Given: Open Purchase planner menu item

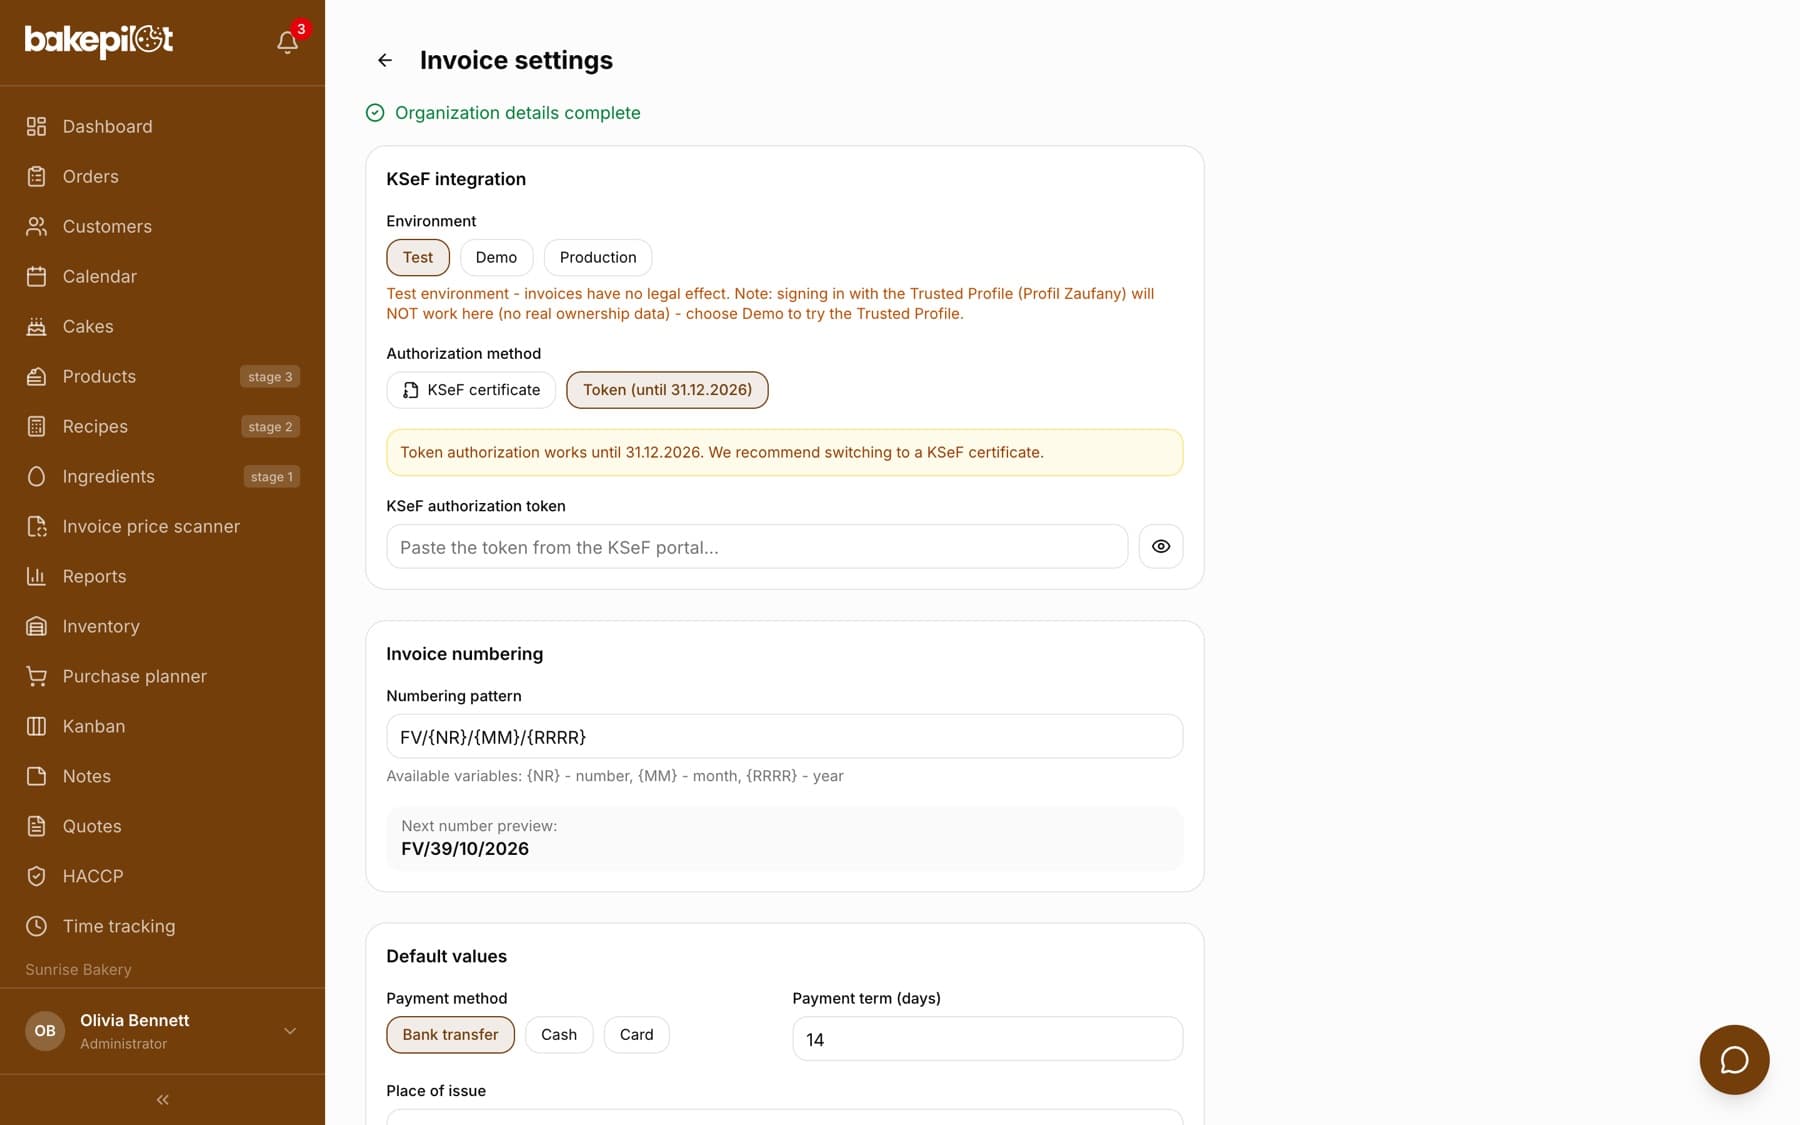Looking at the screenshot, I should pyautogui.click(x=162, y=676).
